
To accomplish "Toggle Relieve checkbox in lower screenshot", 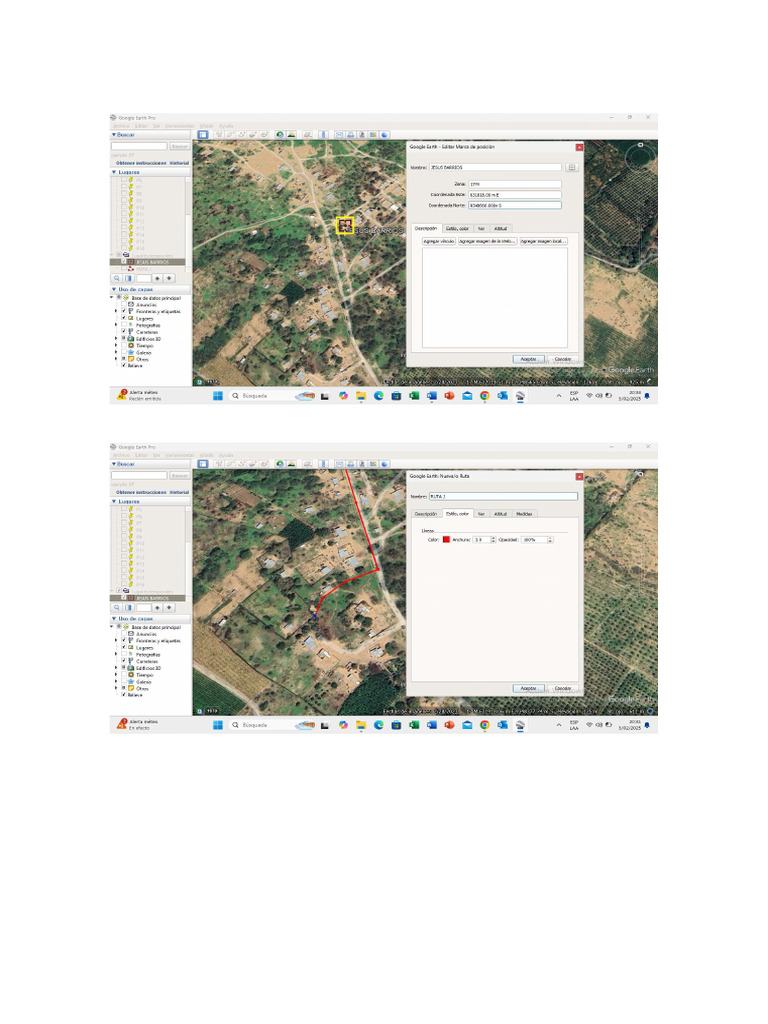I will click(124, 695).
